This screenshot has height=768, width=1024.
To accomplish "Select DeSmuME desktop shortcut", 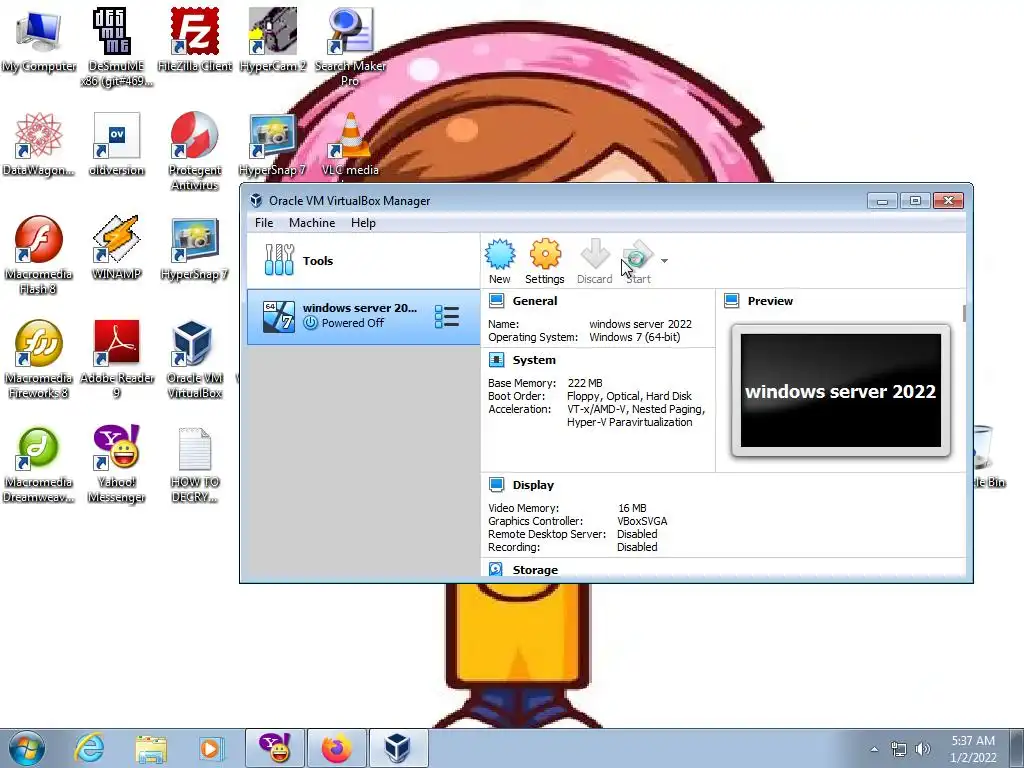I will coord(116,47).
